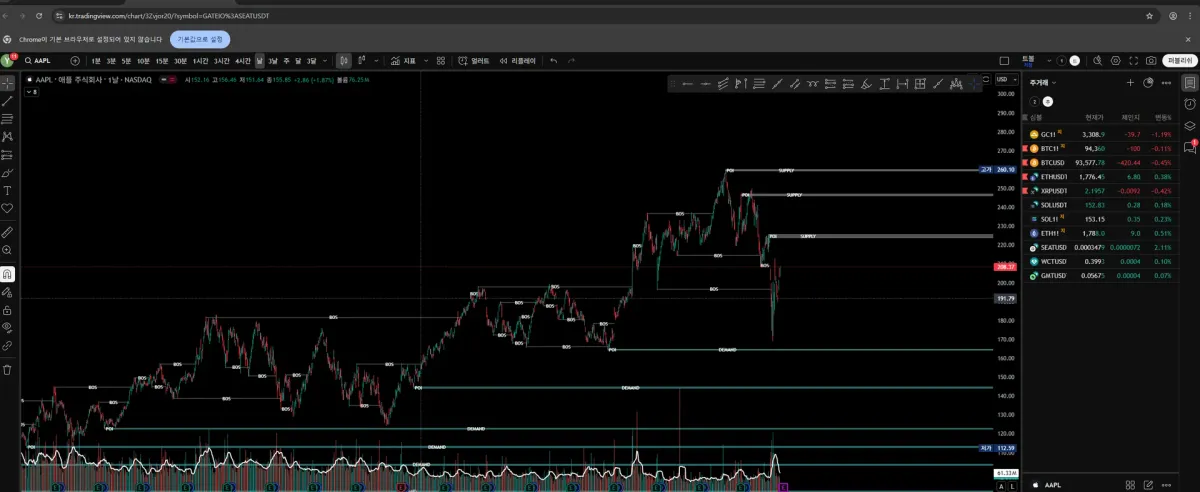
Task: Select the 15분 interval
Action: pyautogui.click(x=161, y=61)
